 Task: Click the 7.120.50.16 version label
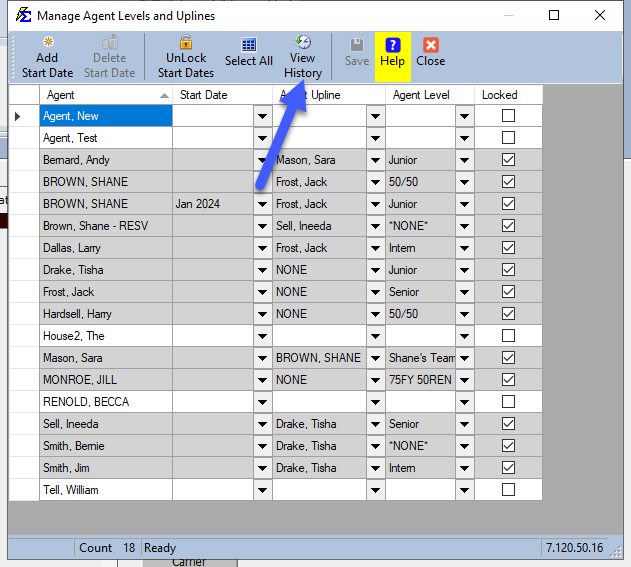tap(574, 548)
